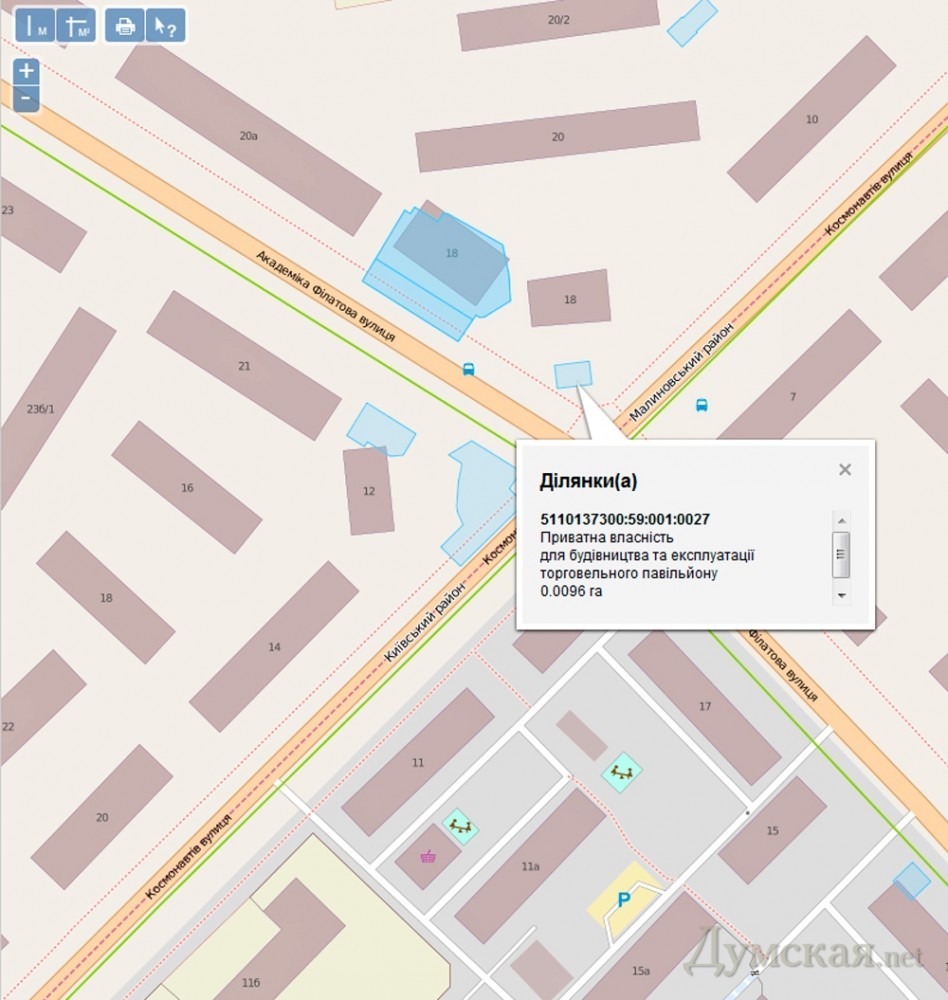
Task: Select the small blue parcel above popup
Action: pos(573,374)
